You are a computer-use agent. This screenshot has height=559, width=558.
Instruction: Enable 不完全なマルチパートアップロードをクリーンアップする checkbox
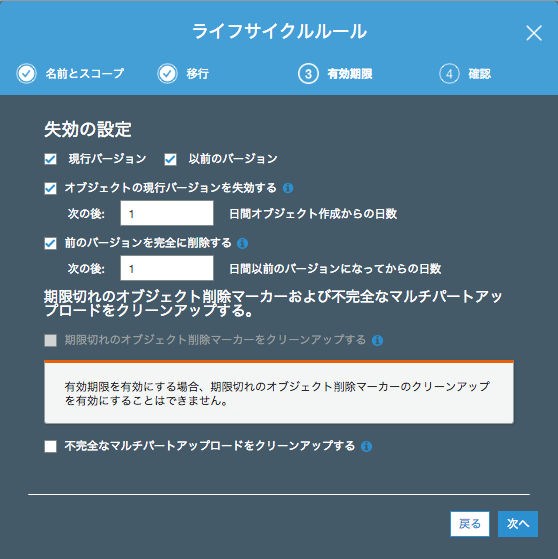click(x=50, y=446)
